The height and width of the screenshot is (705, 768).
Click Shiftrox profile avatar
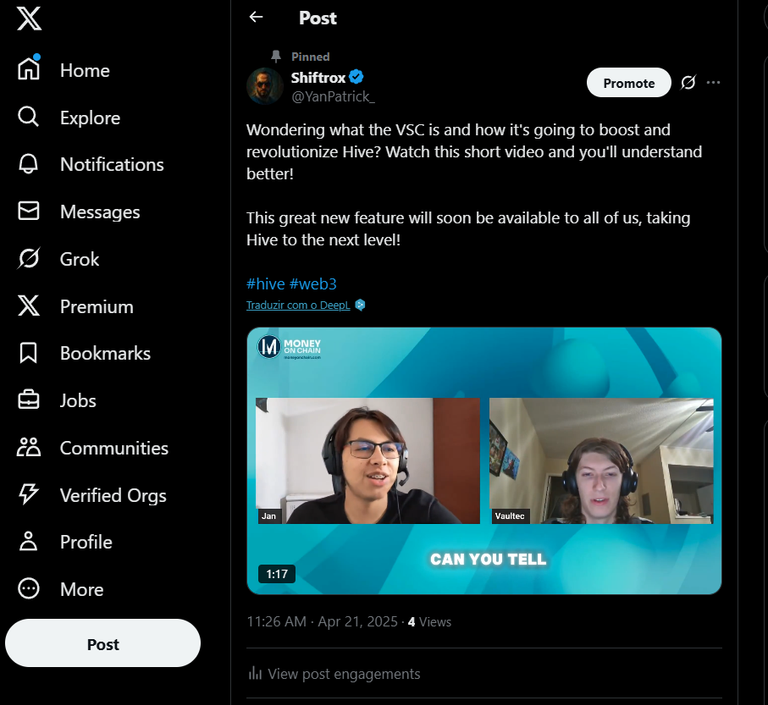[x=264, y=86]
